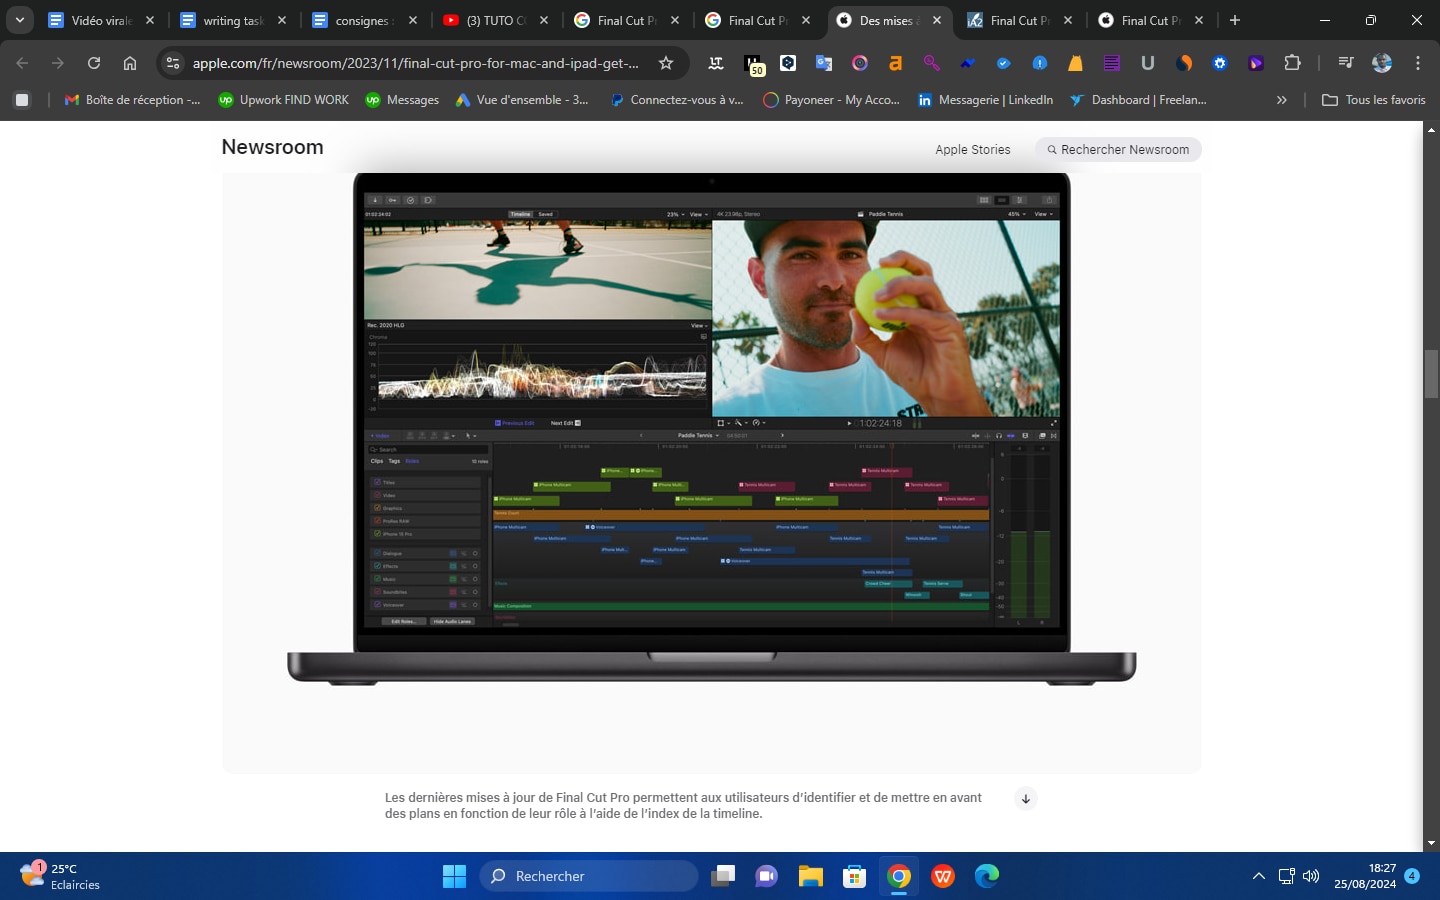Viewport: 1440px width, 900px height.
Task: Open the extension showing badge 50
Action: click(x=753, y=65)
